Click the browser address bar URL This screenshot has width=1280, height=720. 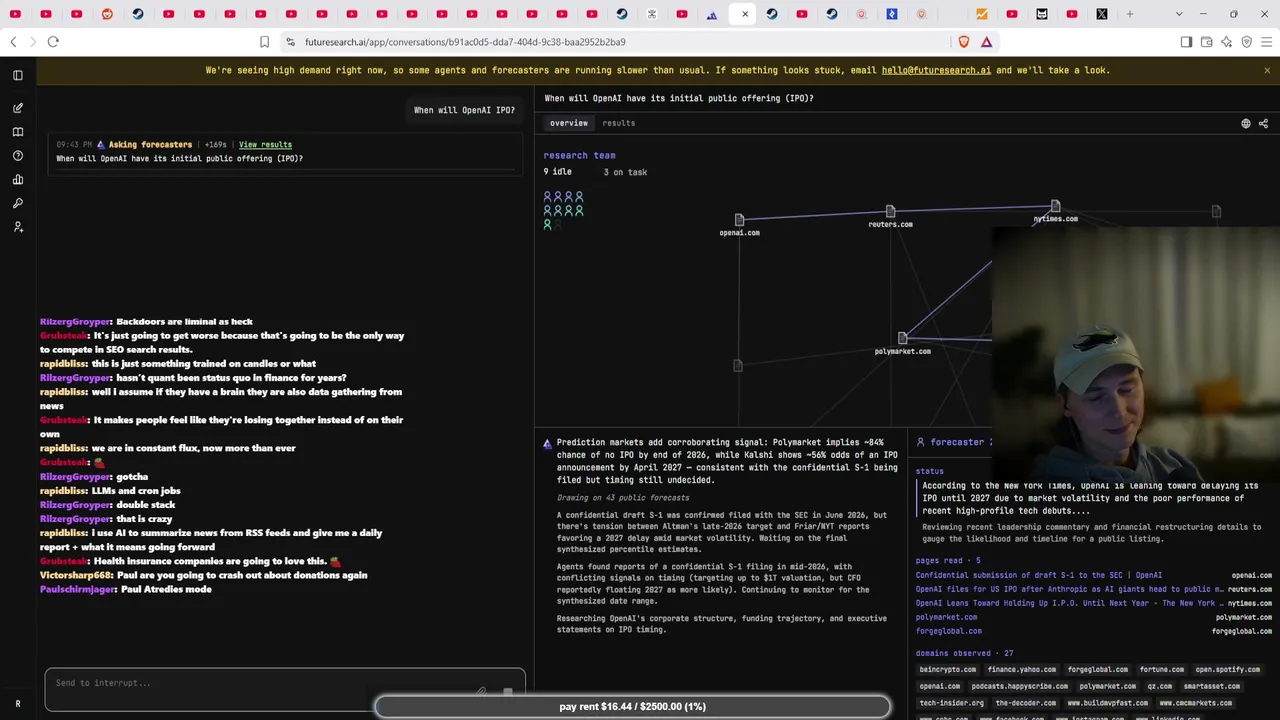point(465,42)
